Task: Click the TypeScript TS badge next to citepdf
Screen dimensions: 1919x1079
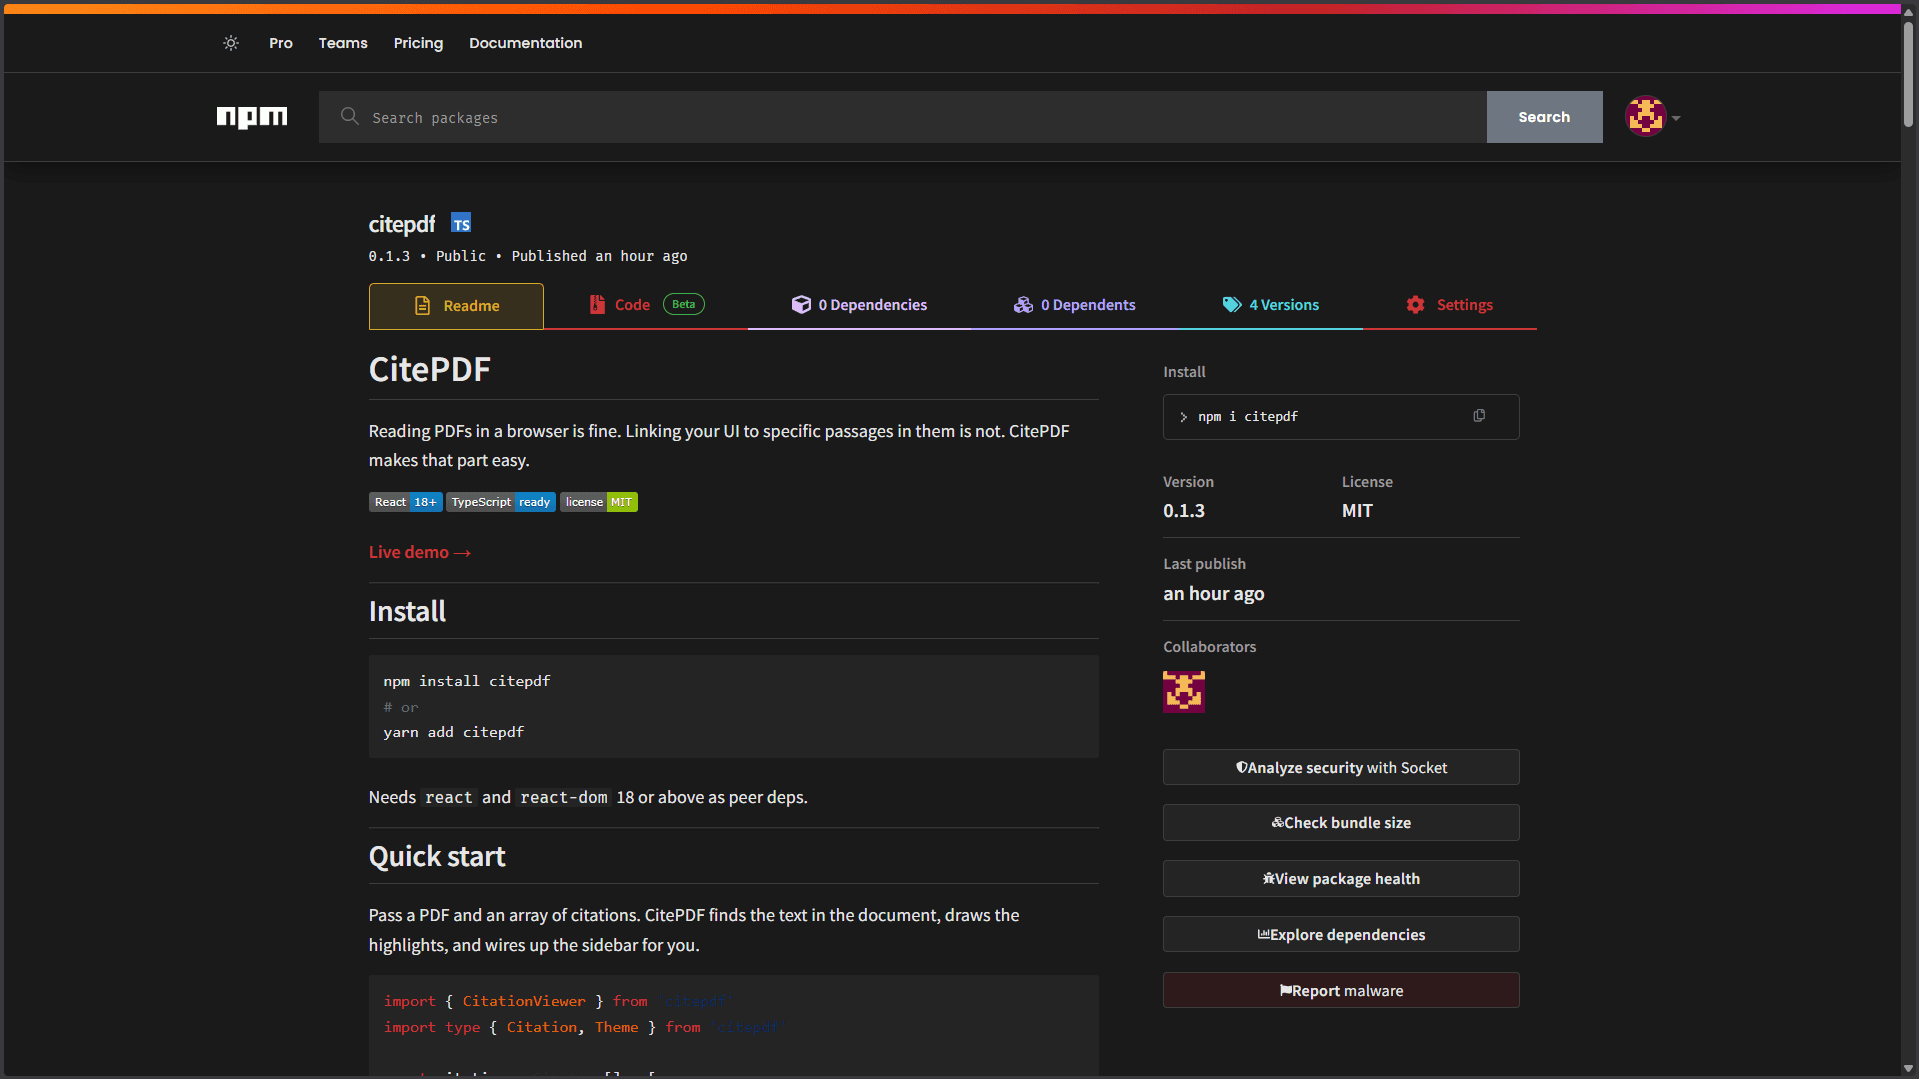Action: click(x=461, y=223)
